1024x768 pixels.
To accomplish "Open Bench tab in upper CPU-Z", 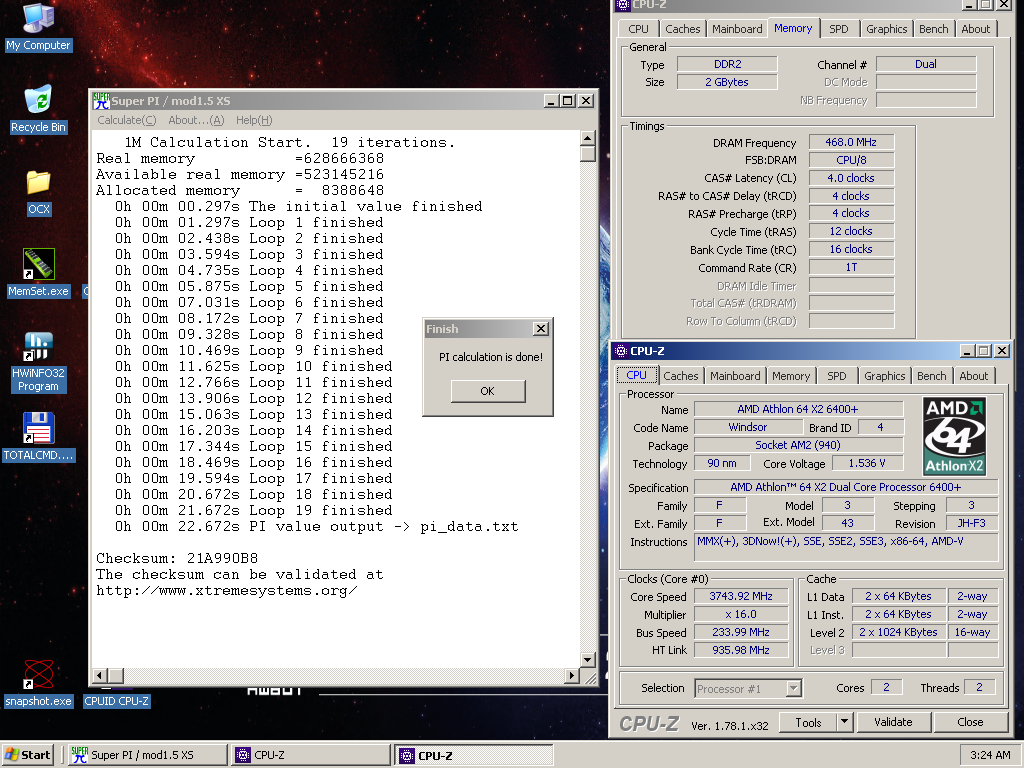I will click(x=933, y=29).
